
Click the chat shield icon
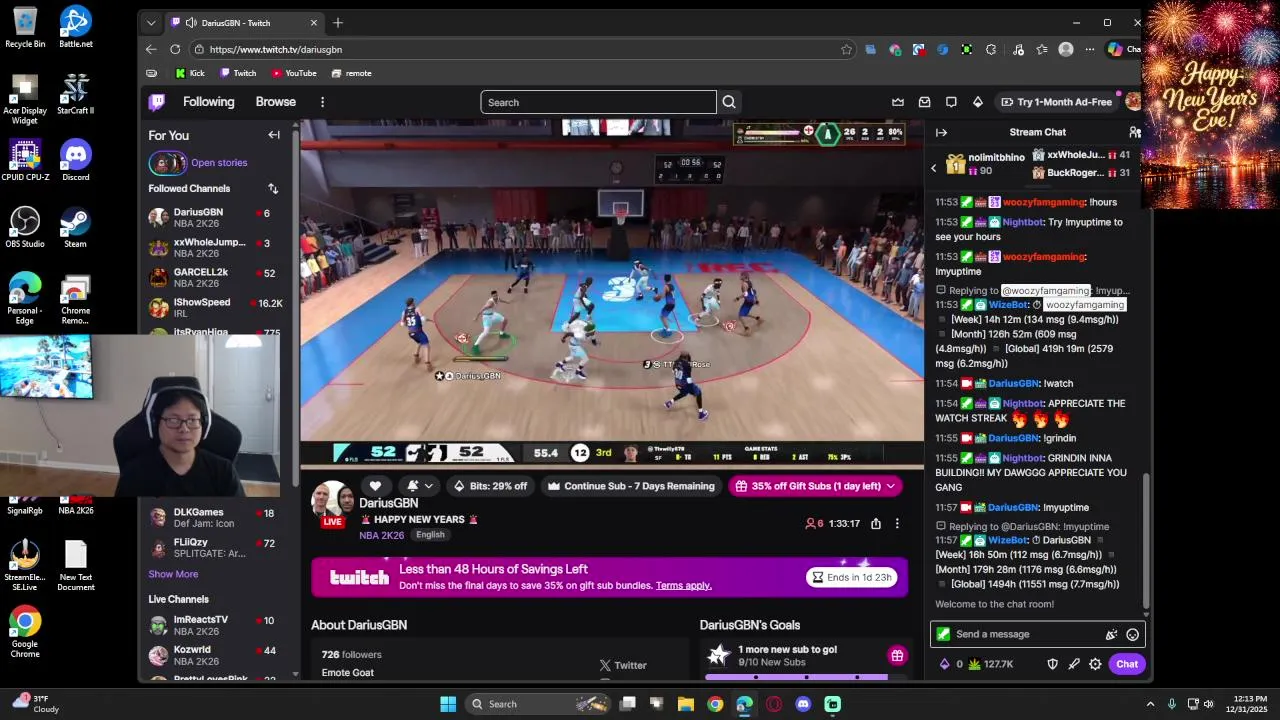(x=1052, y=664)
